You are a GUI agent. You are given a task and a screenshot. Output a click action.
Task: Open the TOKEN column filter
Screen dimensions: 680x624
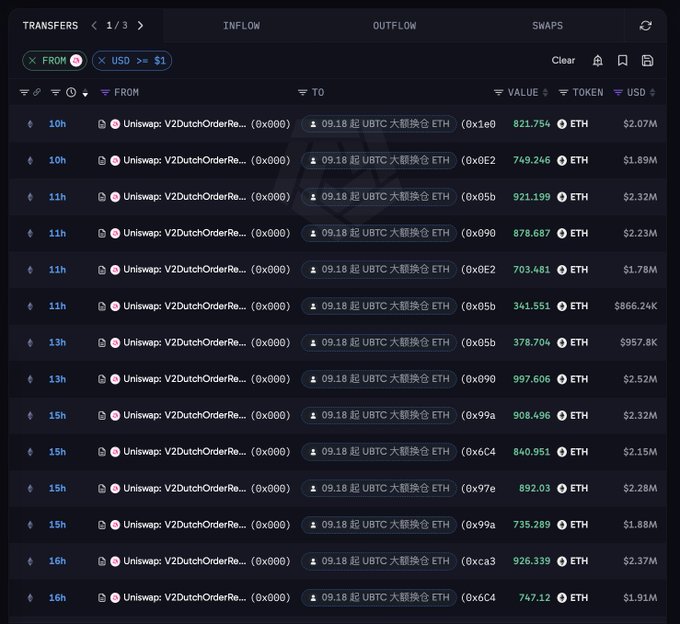point(563,92)
